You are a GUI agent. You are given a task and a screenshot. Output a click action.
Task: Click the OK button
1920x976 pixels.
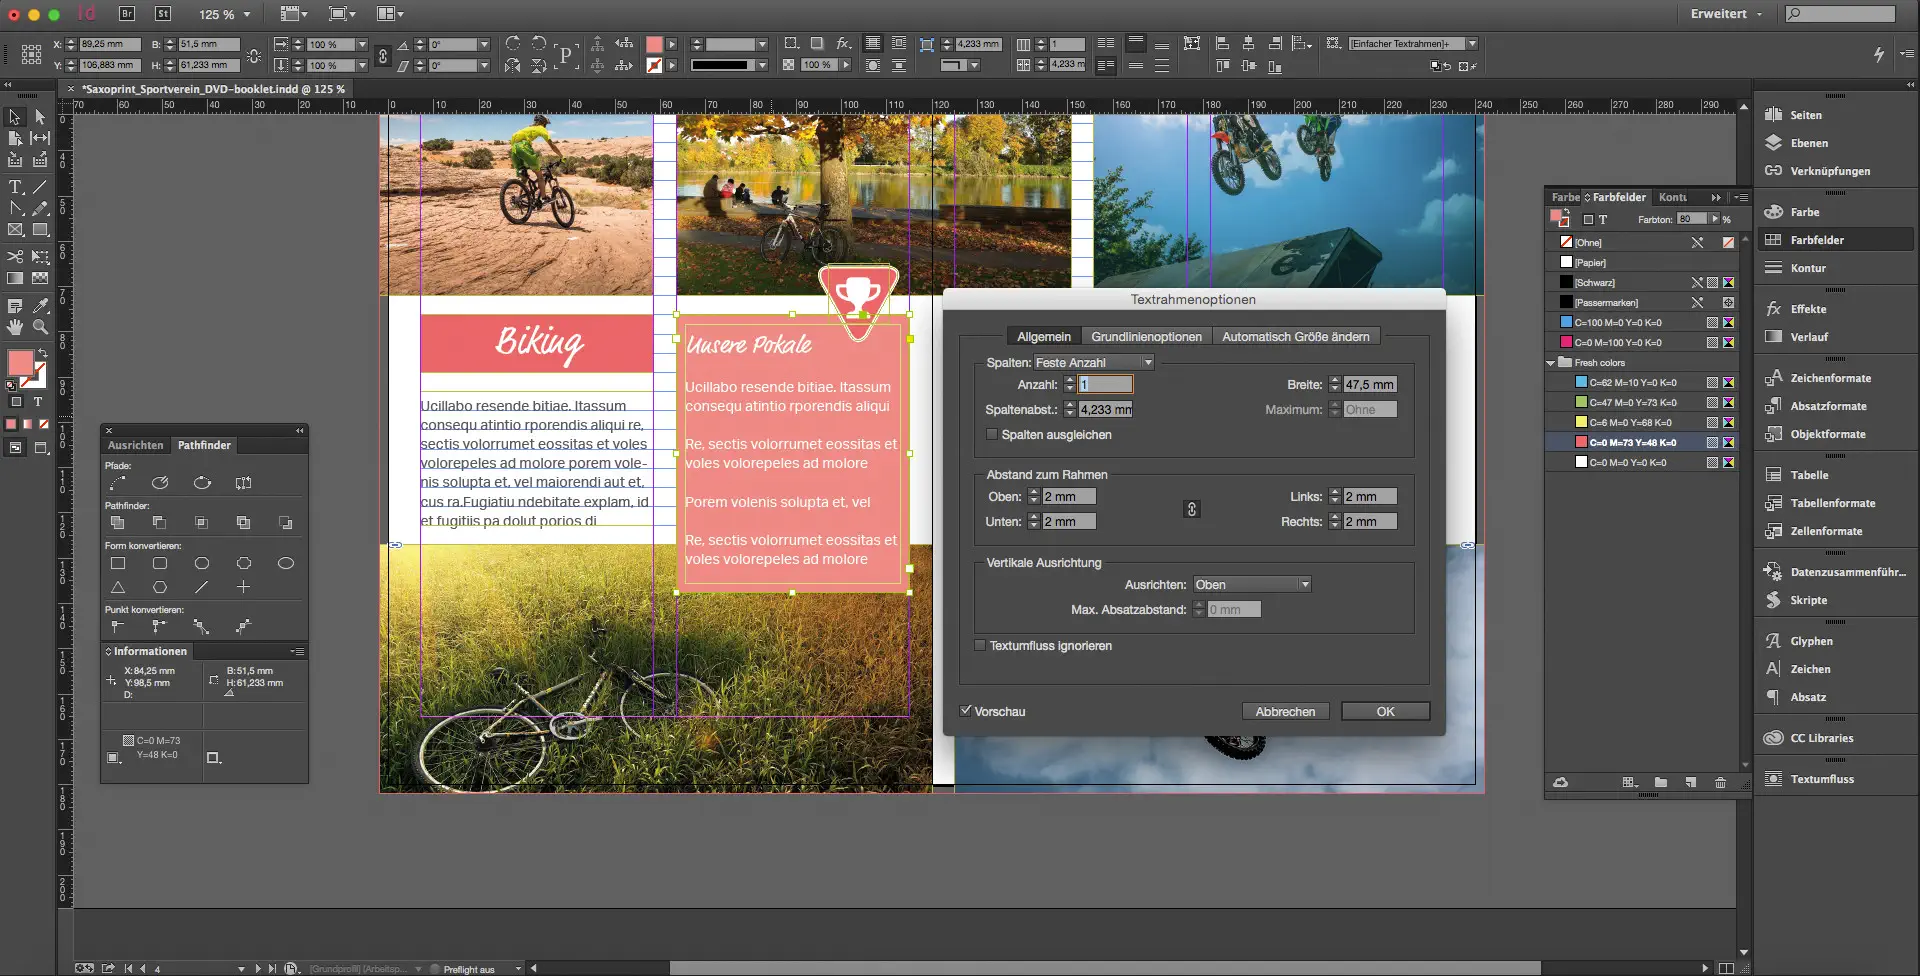pyautogui.click(x=1385, y=712)
